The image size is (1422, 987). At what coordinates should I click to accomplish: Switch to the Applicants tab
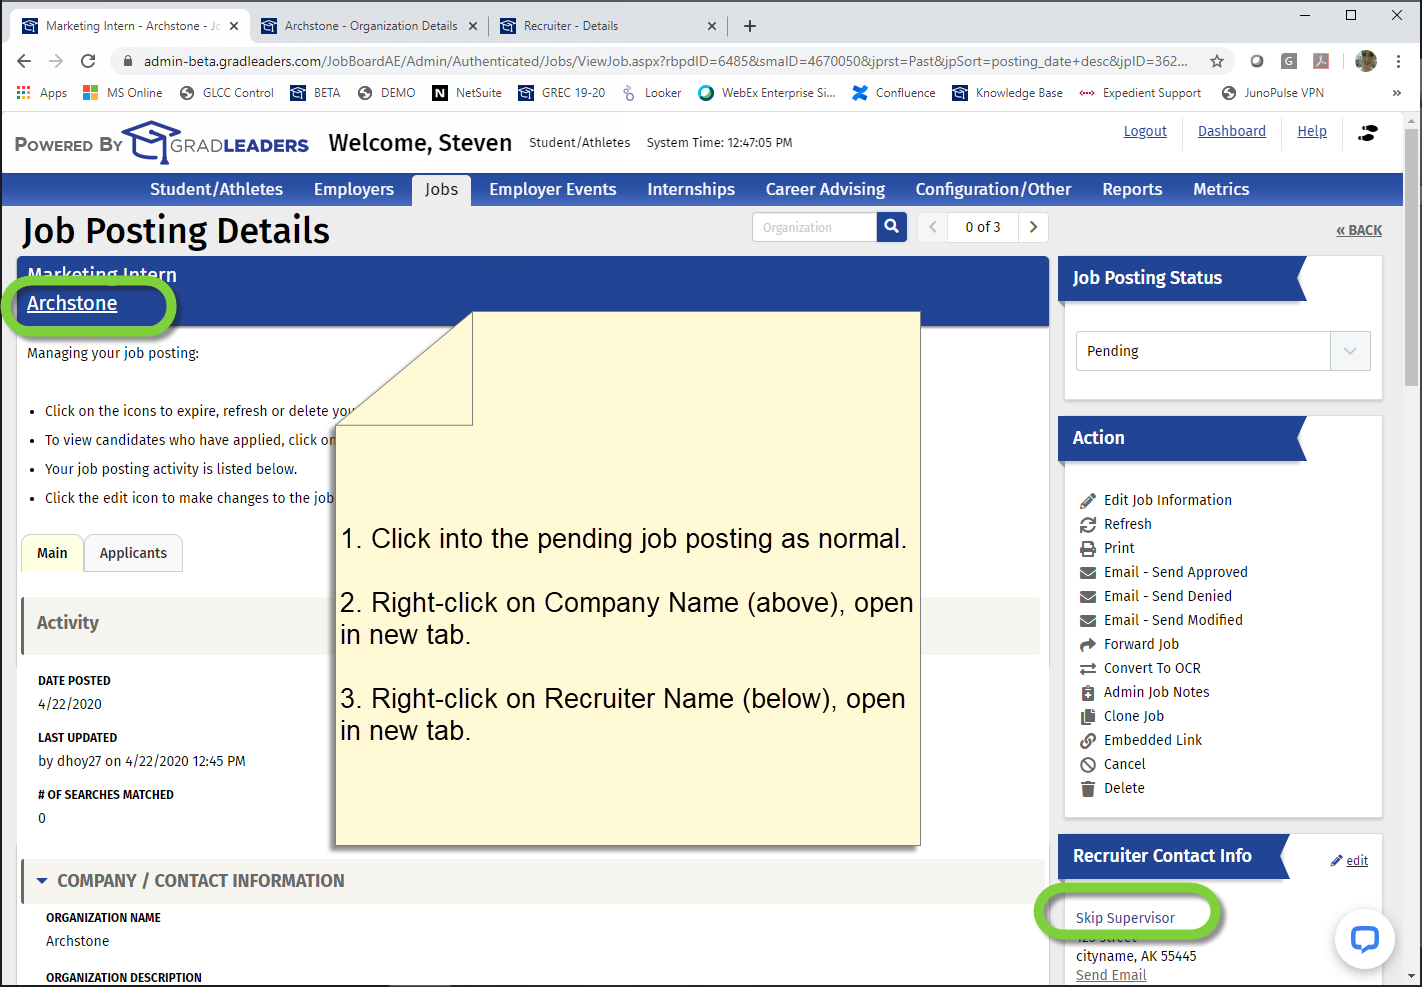pos(133,553)
